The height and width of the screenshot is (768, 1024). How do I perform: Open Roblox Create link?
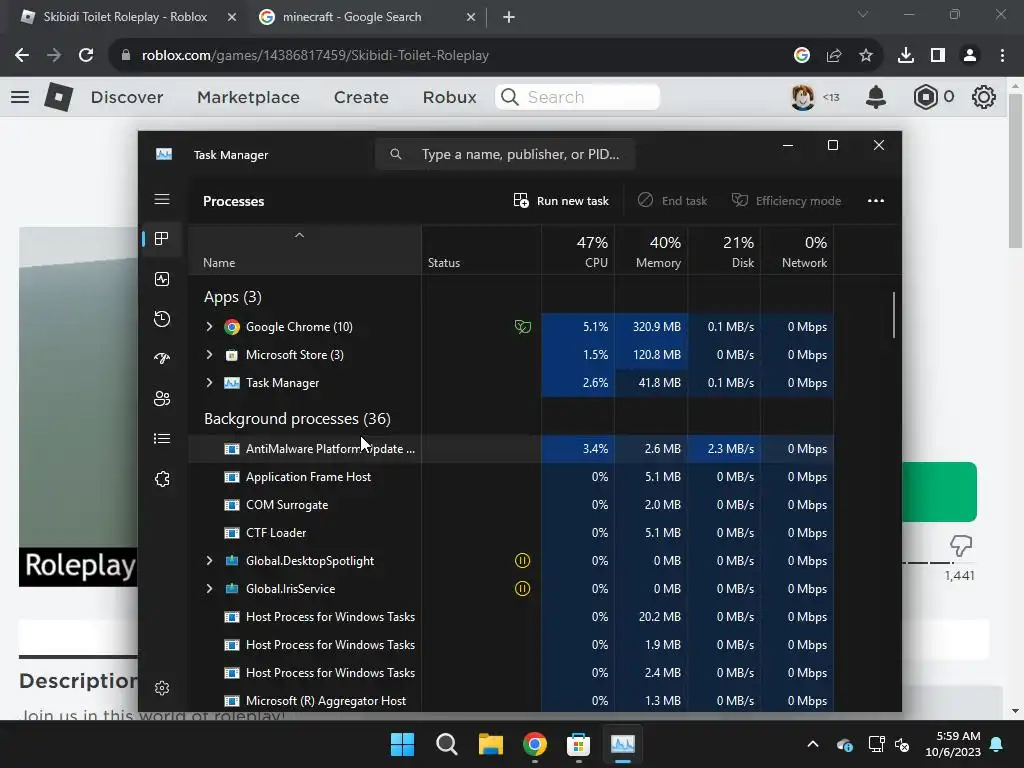point(361,97)
